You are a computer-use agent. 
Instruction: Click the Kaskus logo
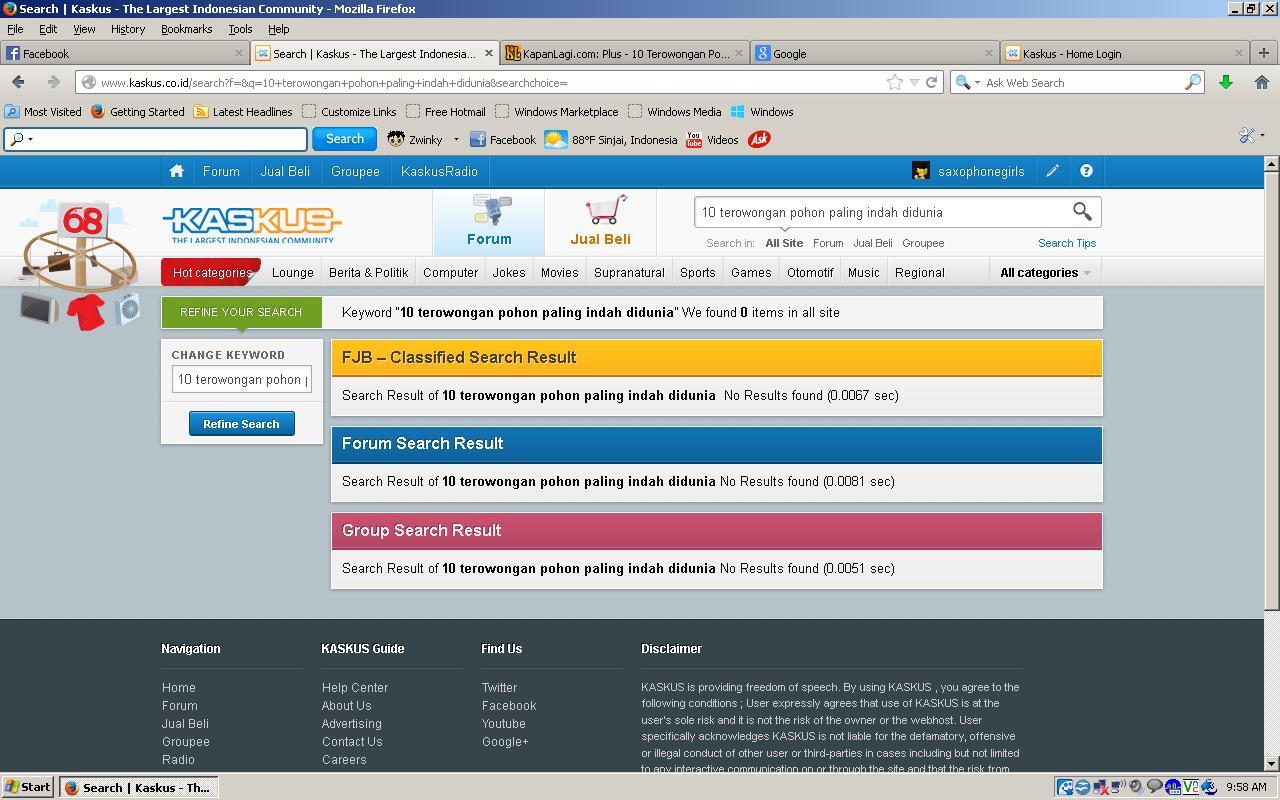tap(251, 225)
